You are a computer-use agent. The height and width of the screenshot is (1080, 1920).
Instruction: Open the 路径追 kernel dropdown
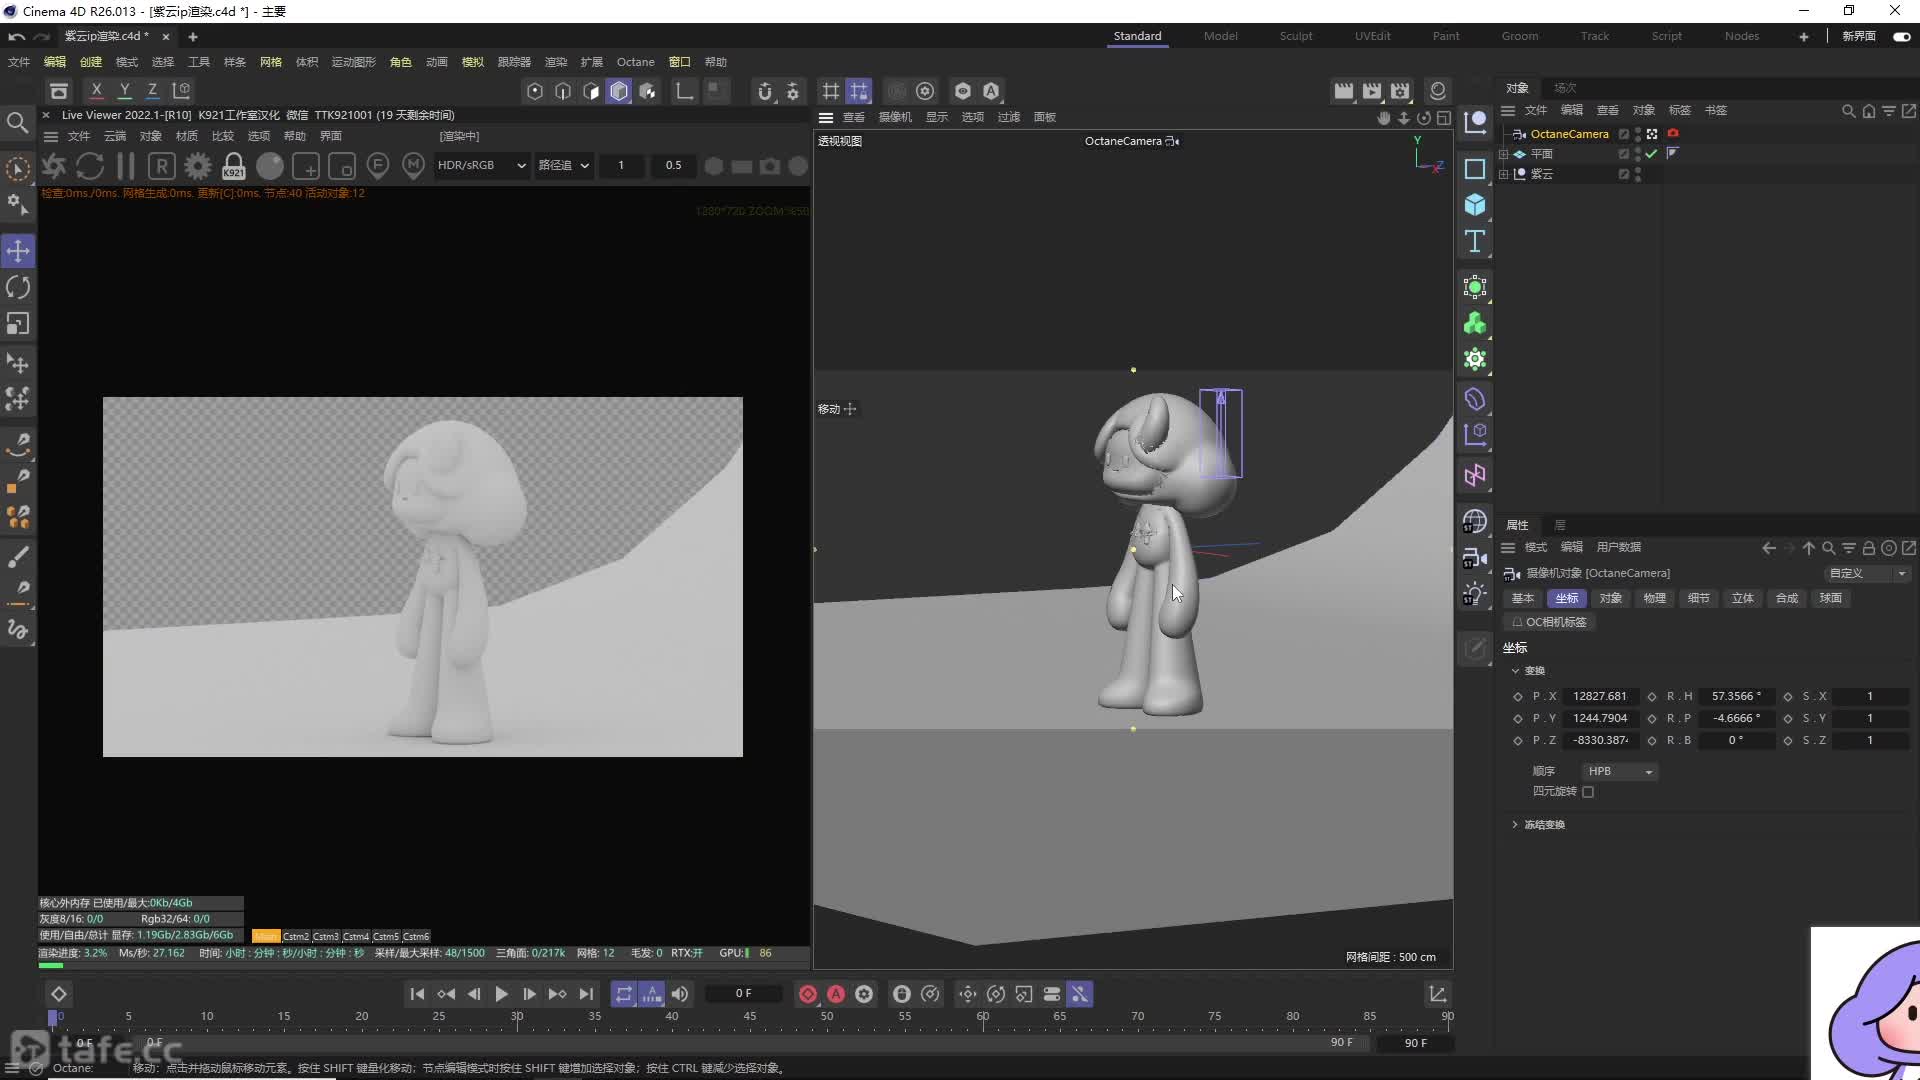coord(563,165)
